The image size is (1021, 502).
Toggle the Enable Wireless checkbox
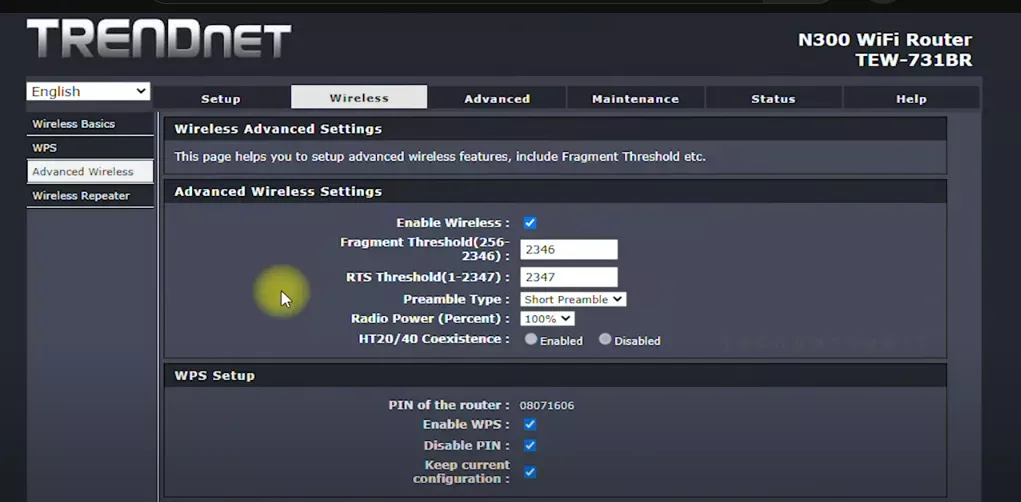(x=530, y=223)
